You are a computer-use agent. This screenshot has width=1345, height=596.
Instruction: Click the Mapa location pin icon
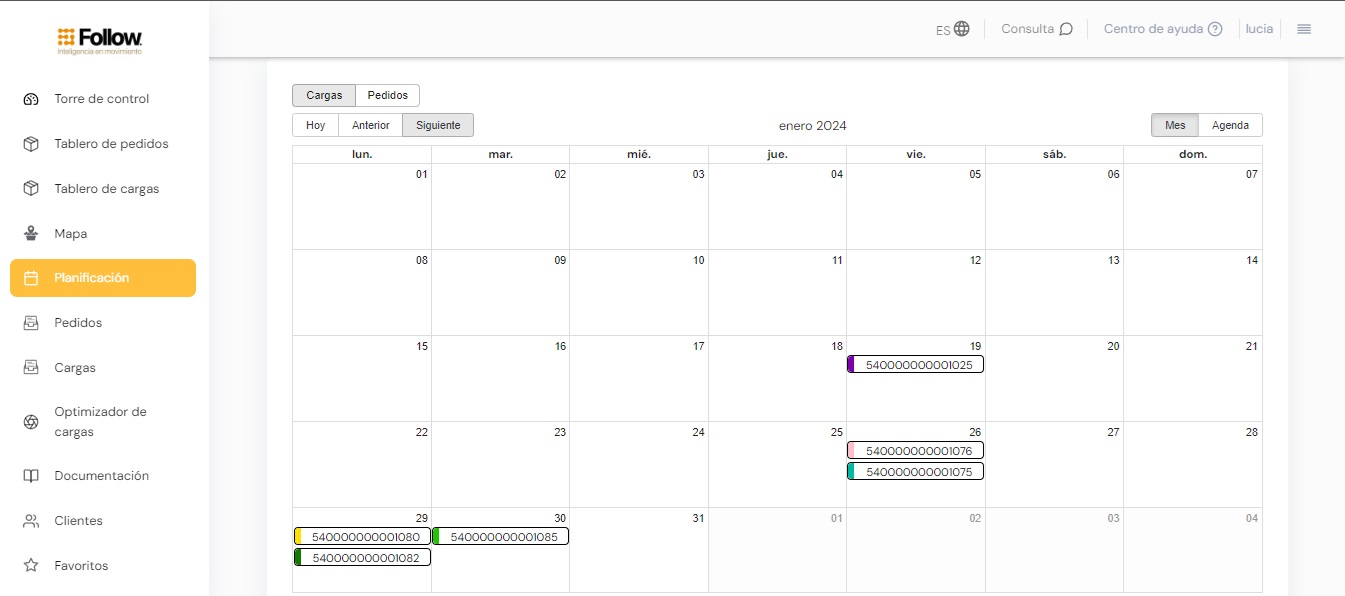click(x=31, y=234)
